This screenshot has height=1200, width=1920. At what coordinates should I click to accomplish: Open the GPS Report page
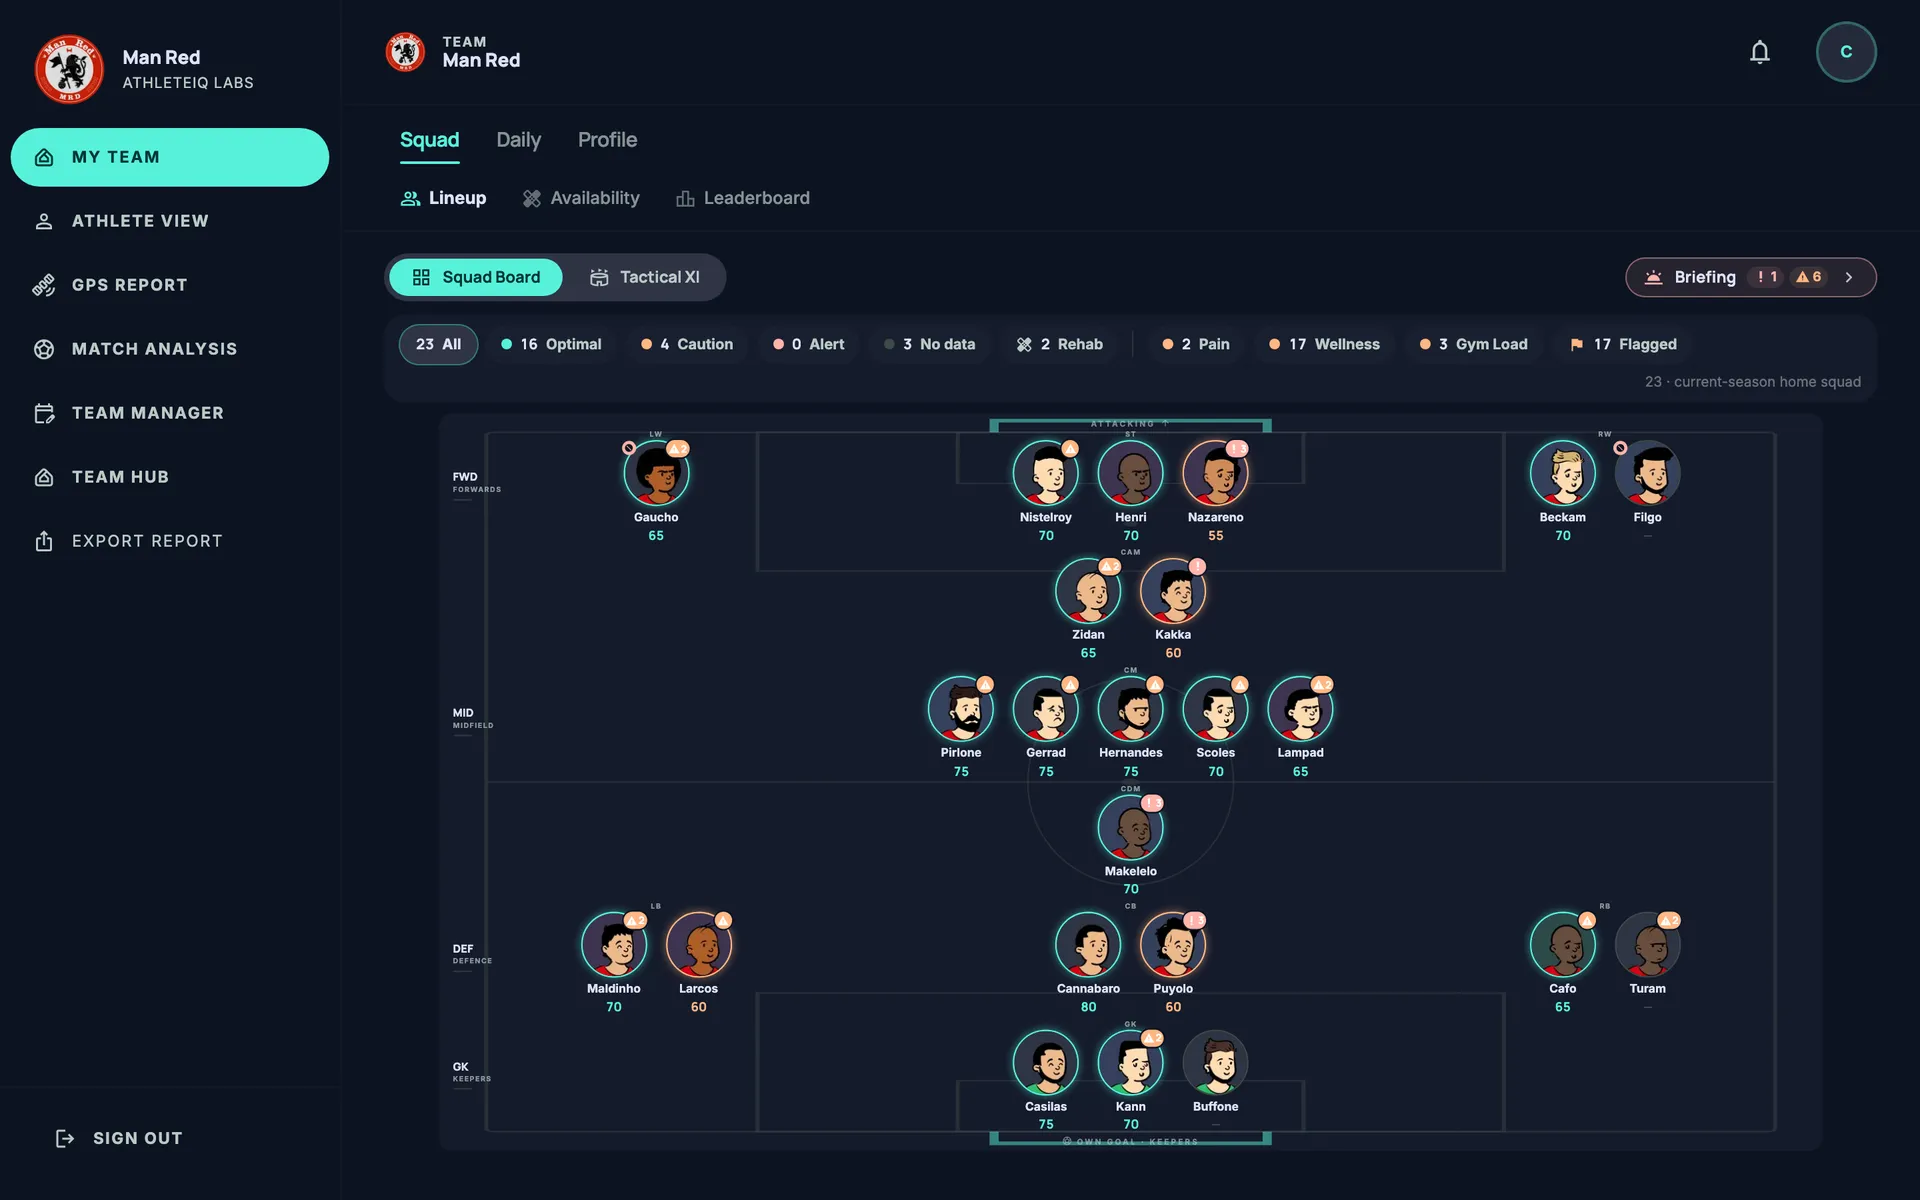click(170, 285)
